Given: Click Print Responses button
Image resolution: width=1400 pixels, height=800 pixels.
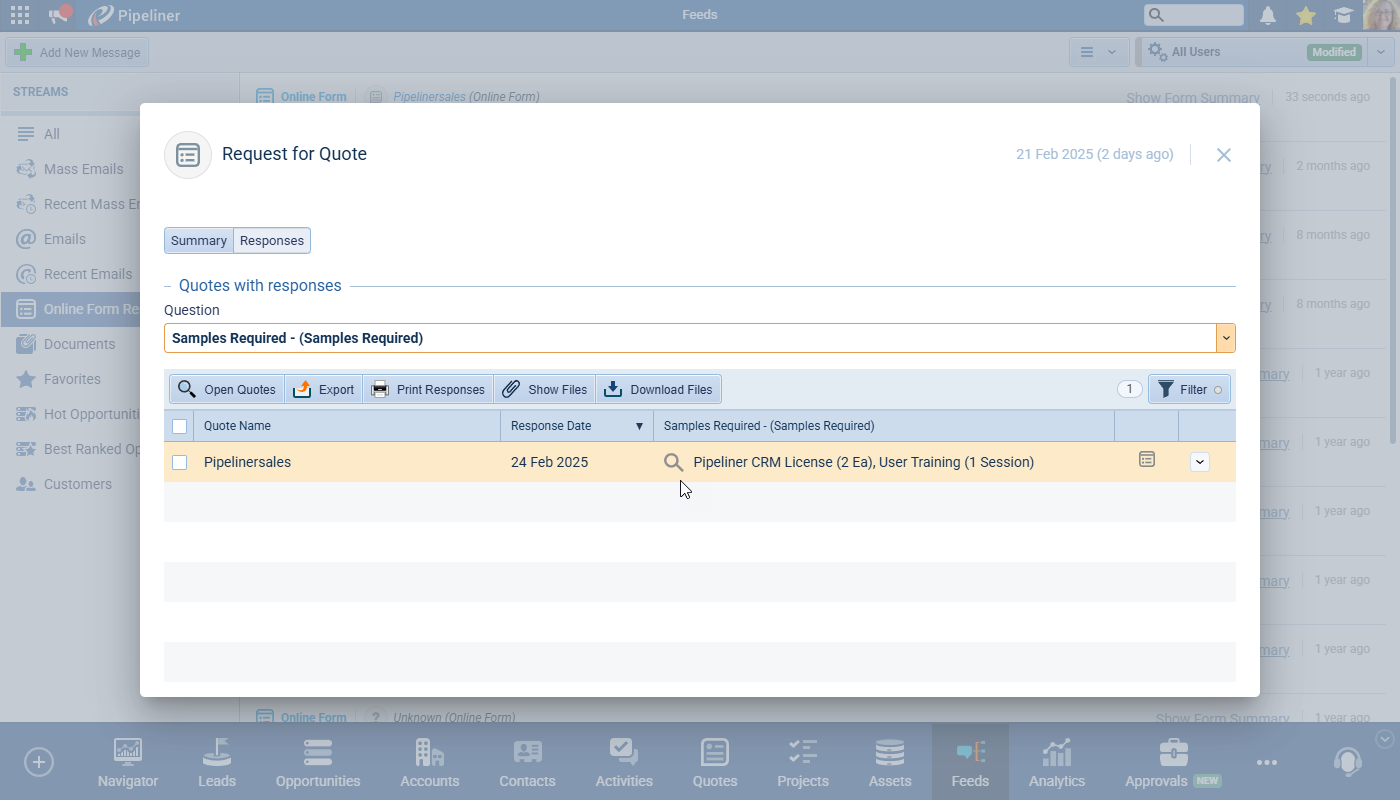Looking at the screenshot, I should click(x=428, y=390).
